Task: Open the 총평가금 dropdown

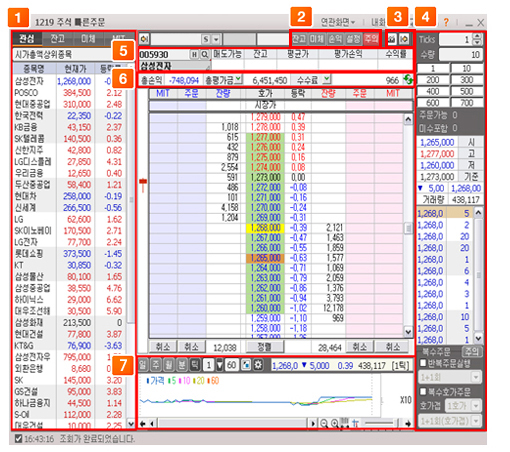Action: click(x=238, y=79)
